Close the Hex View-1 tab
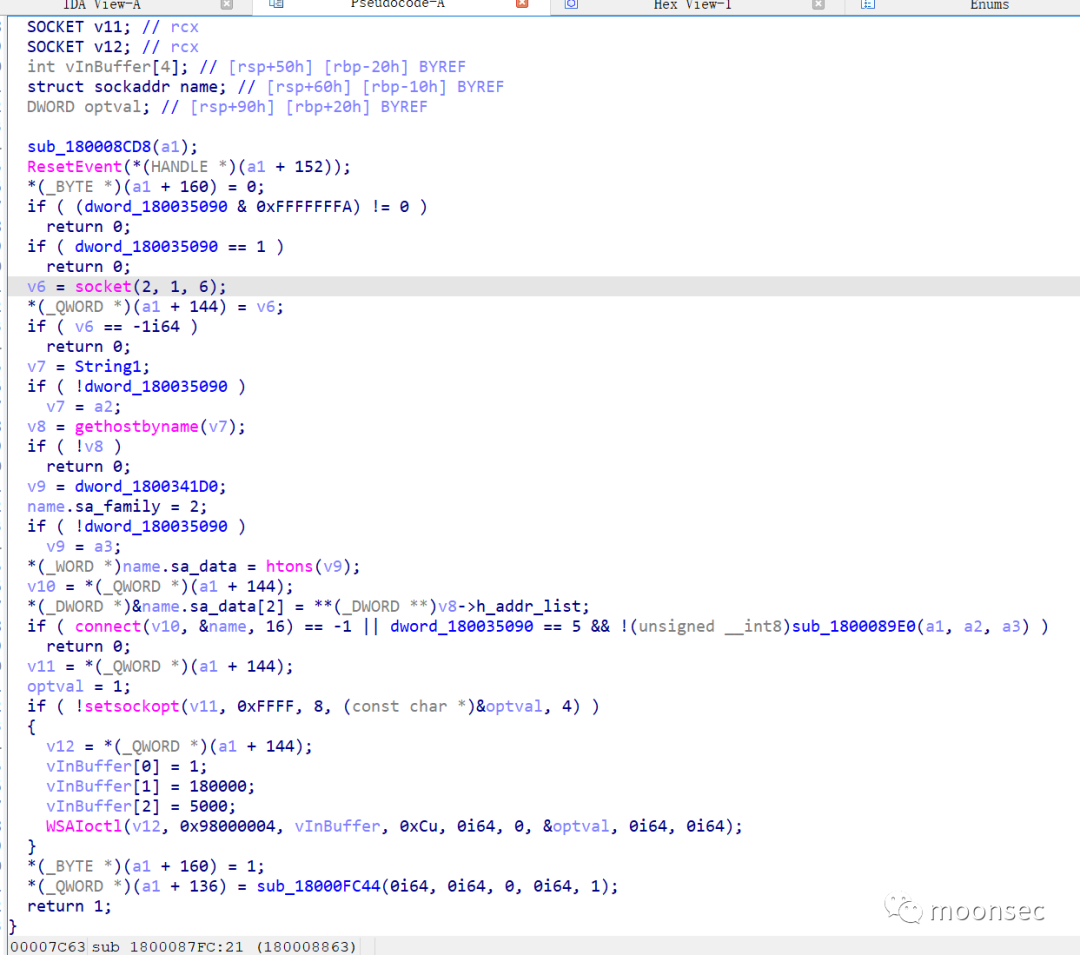Screen dimensions: 1080x955 coord(818,5)
